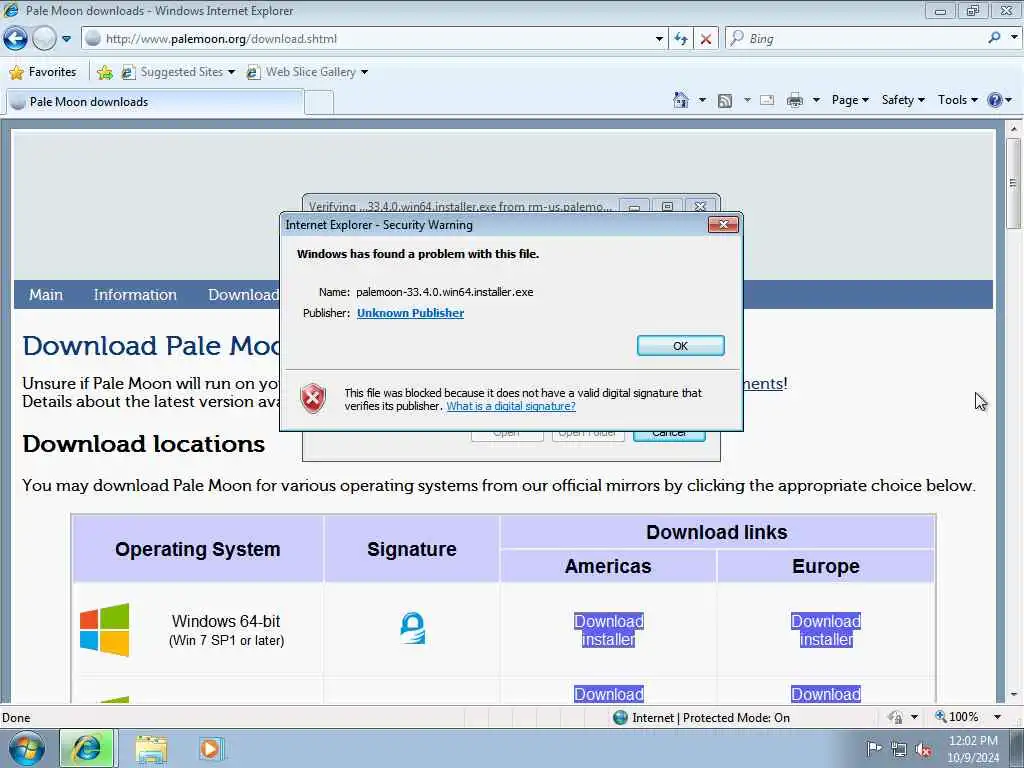The width and height of the screenshot is (1024, 768).
Task: Open the search provider dropdown arrow
Action: coord(1014,38)
